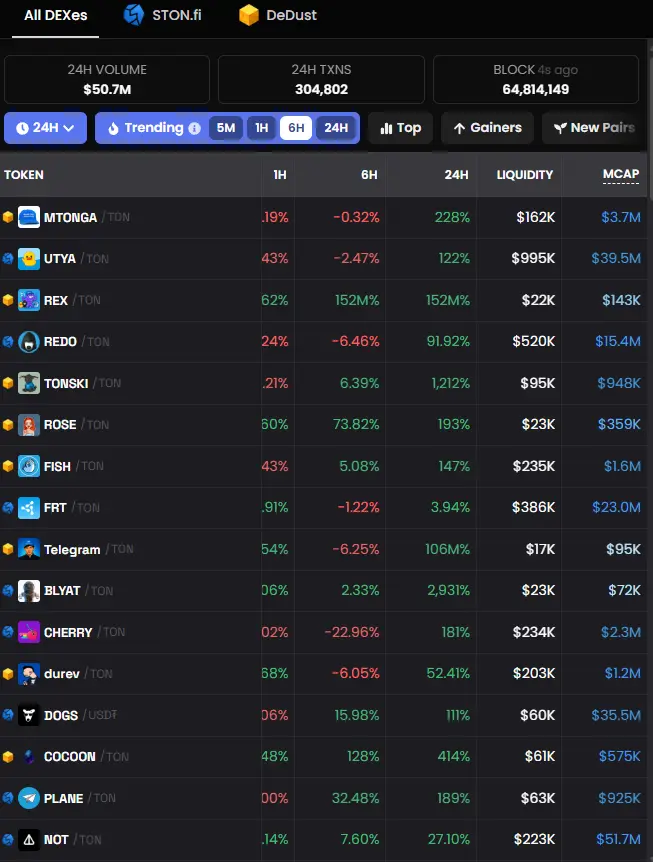Click the STON.fi DEX badge beside REDO
Viewport: 653px width, 862px height.
point(8,341)
